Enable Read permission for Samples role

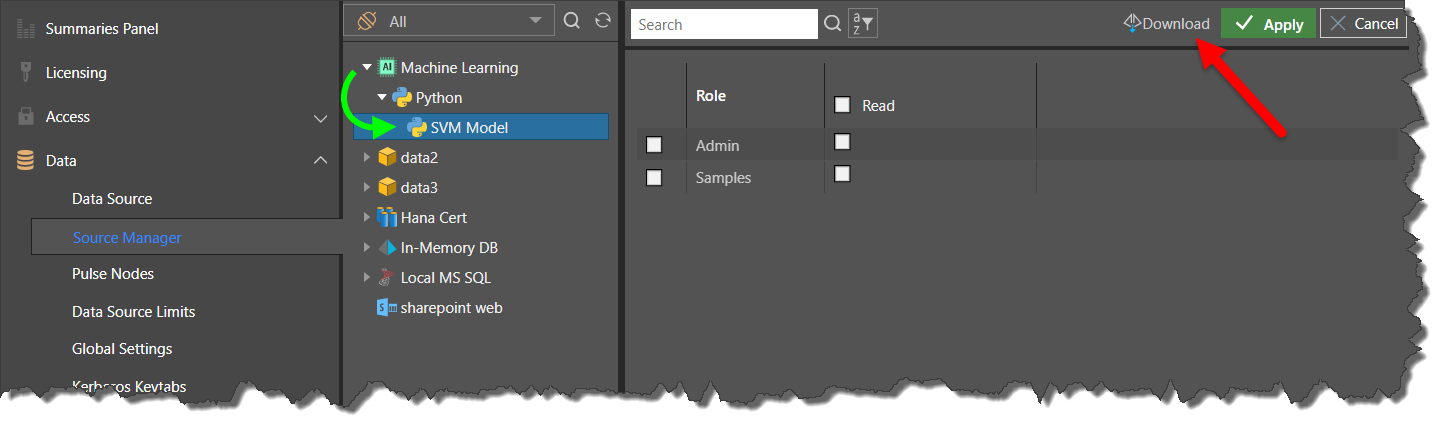[842, 174]
